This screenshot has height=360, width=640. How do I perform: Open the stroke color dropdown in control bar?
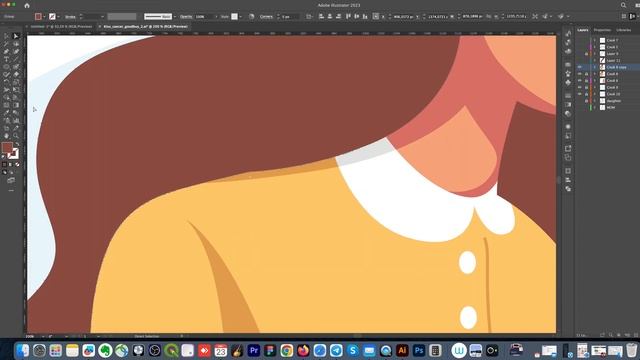point(58,17)
